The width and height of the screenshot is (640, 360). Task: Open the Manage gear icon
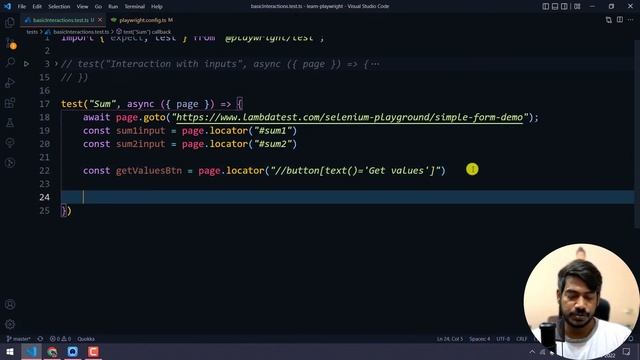pos(10,324)
